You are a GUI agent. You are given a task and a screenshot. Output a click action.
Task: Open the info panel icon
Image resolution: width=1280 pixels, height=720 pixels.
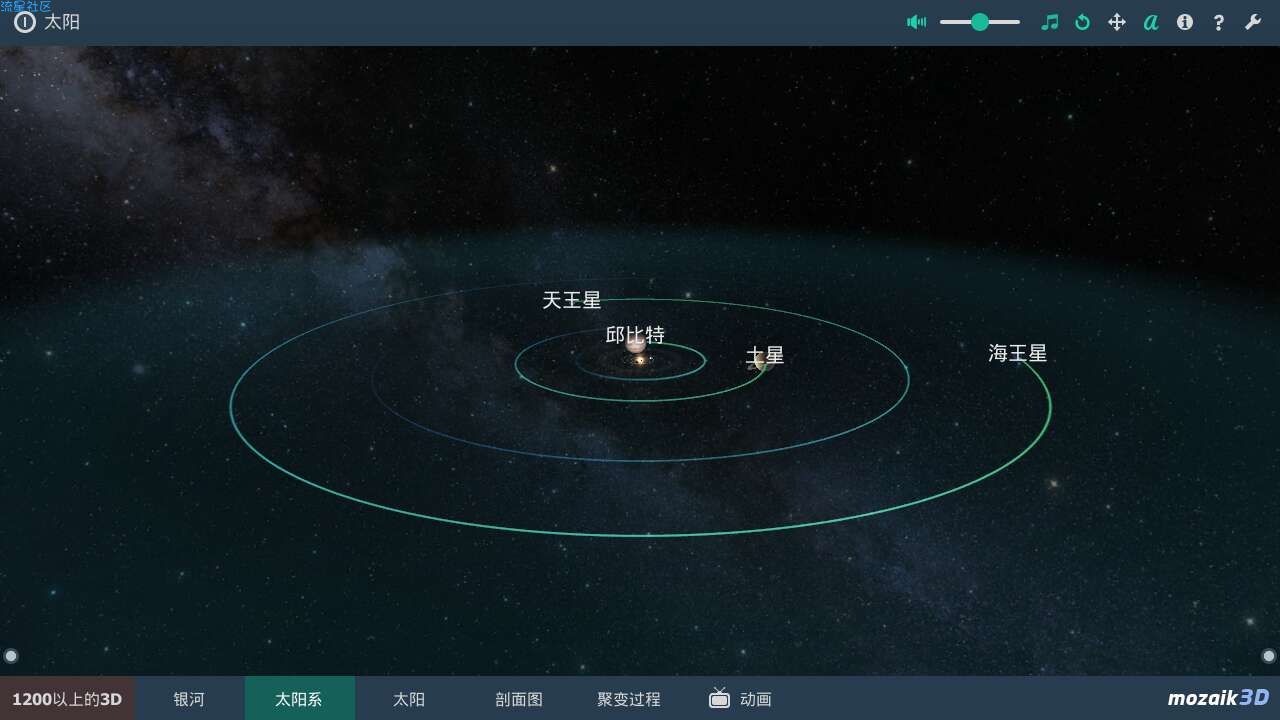pyautogui.click(x=1185, y=22)
